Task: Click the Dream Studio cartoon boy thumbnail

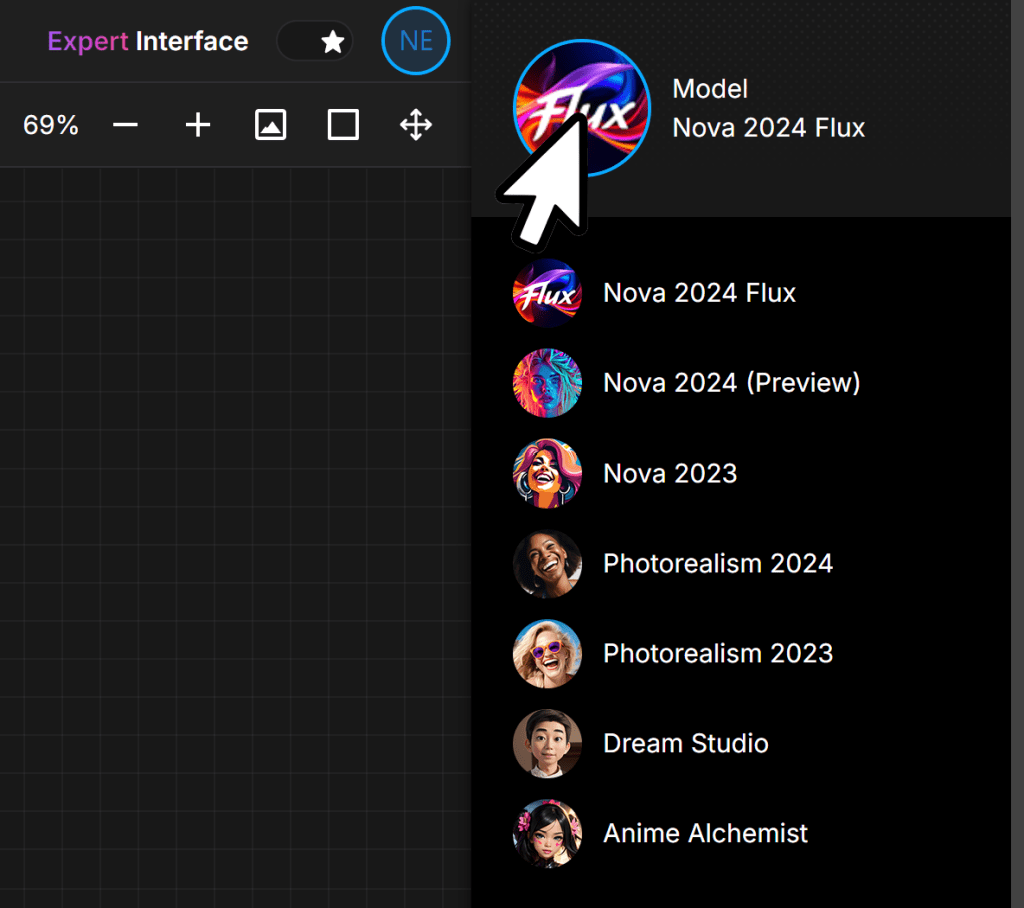Action: coord(547,743)
